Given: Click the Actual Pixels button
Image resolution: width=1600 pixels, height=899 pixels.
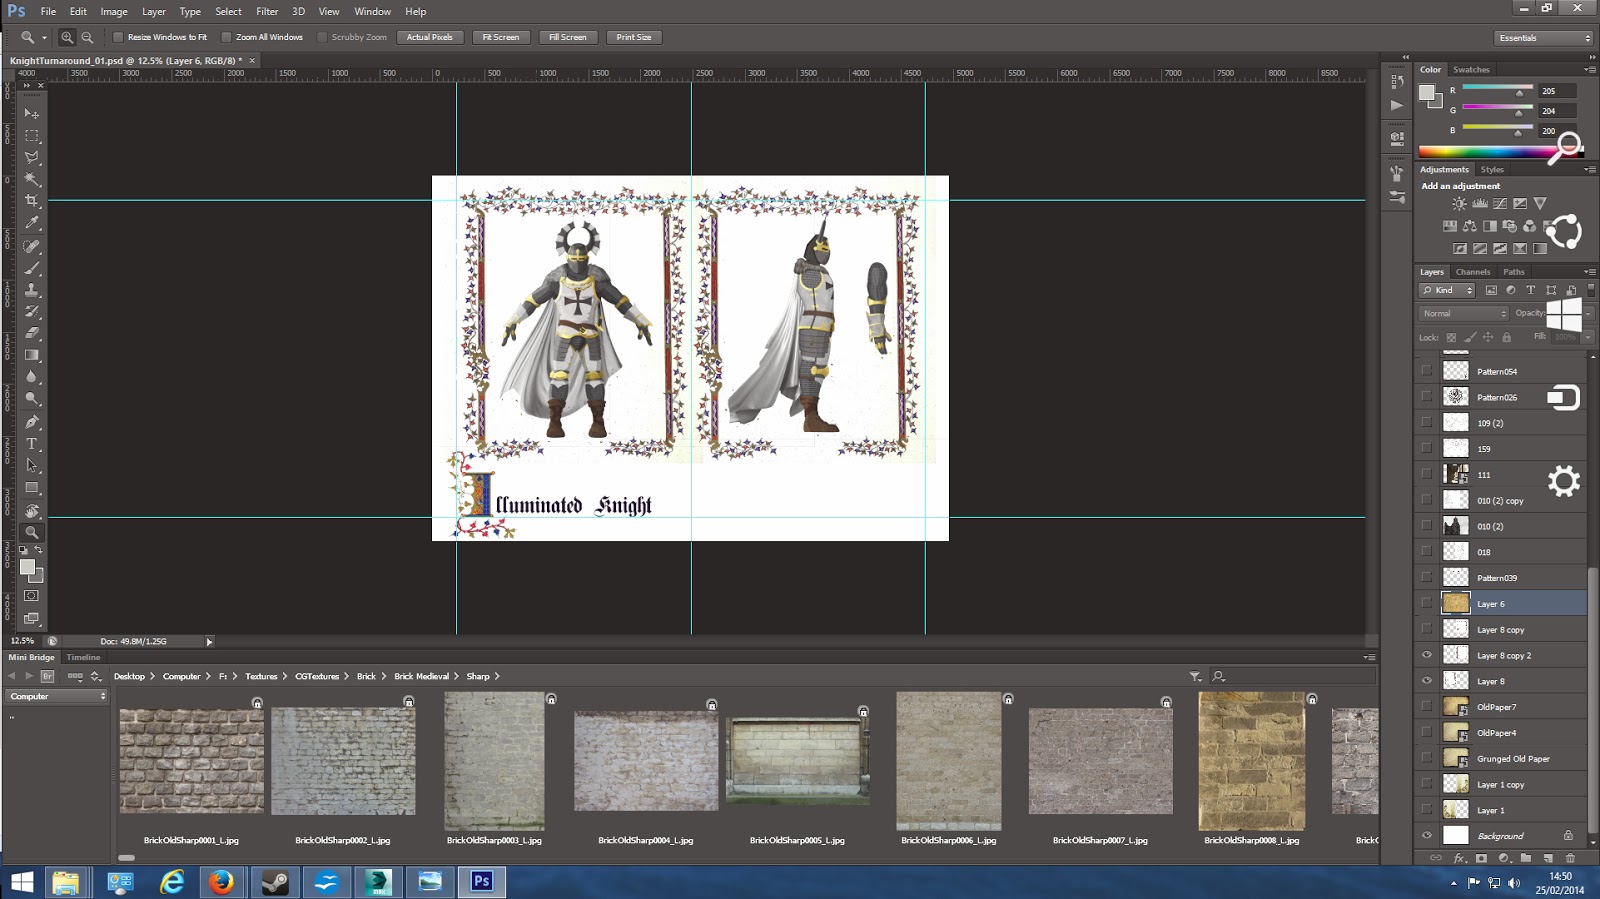Looking at the screenshot, I should 429,37.
